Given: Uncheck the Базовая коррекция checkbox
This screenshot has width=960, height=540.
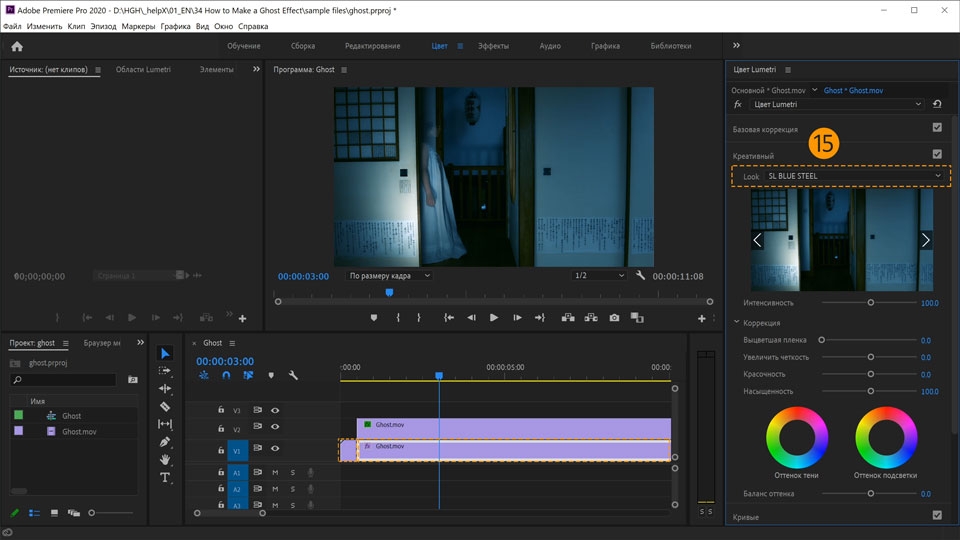Looking at the screenshot, I should click(937, 128).
